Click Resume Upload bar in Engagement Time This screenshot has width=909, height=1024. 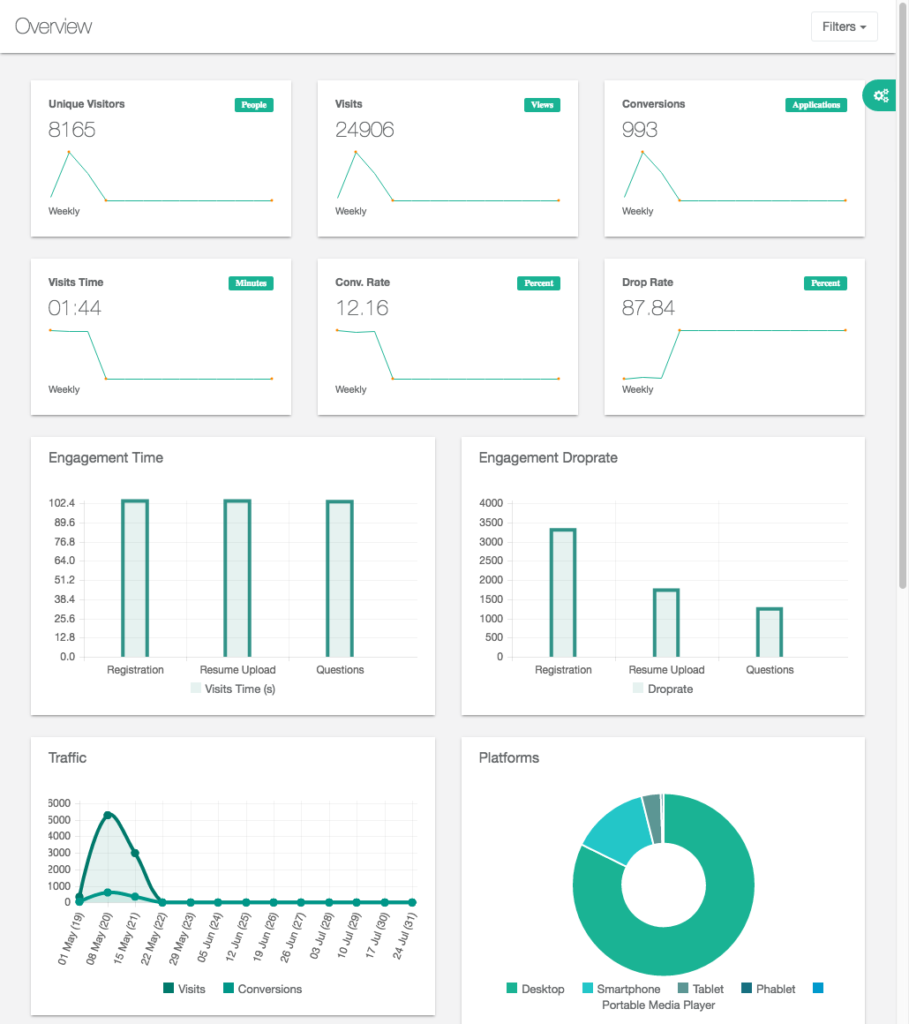(237, 578)
